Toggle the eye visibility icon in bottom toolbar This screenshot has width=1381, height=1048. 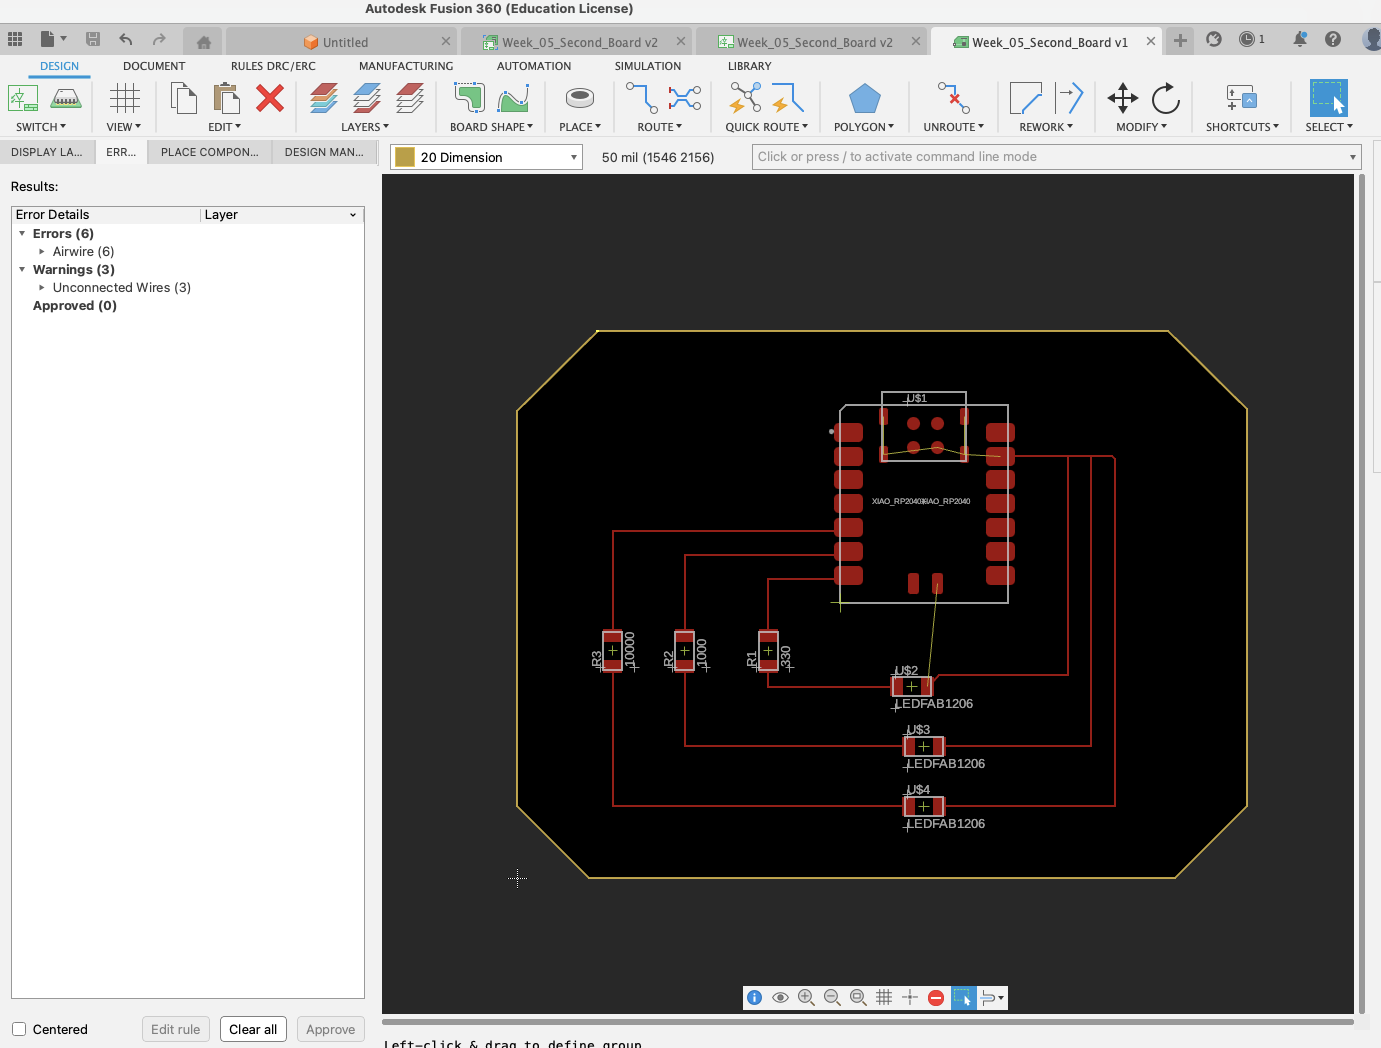[780, 997]
